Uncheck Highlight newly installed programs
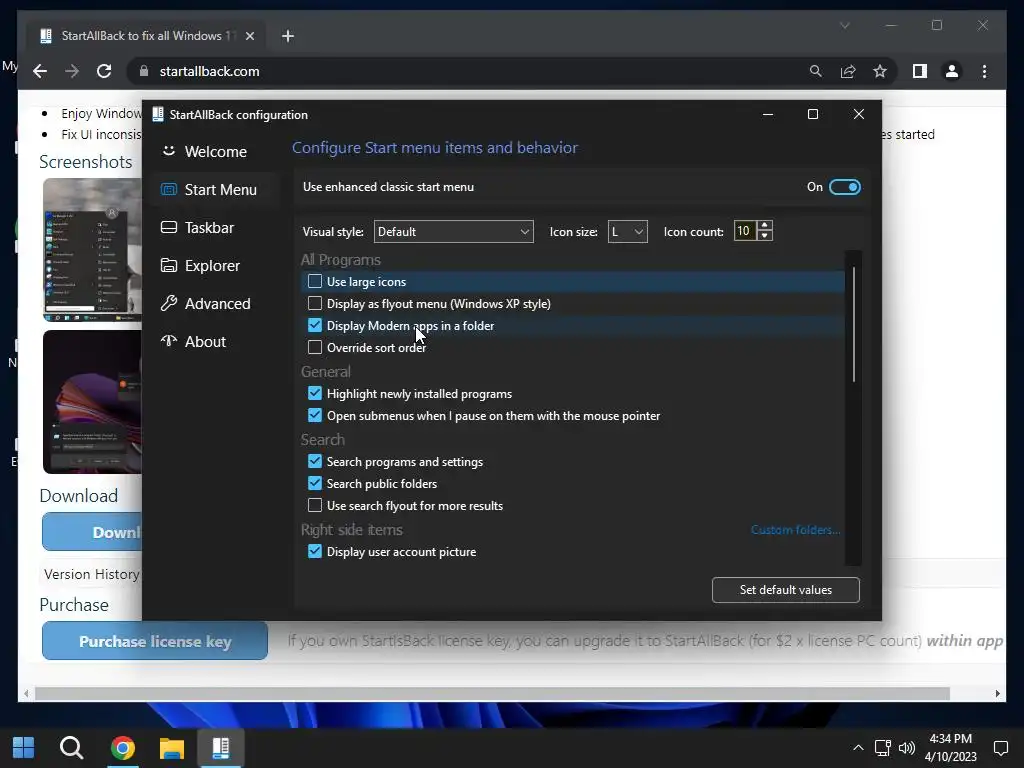The image size is (1024, 768). pos(315,394)
